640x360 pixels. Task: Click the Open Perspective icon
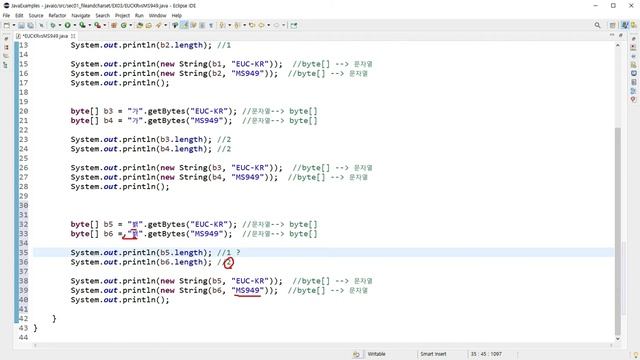click(613, 25)
